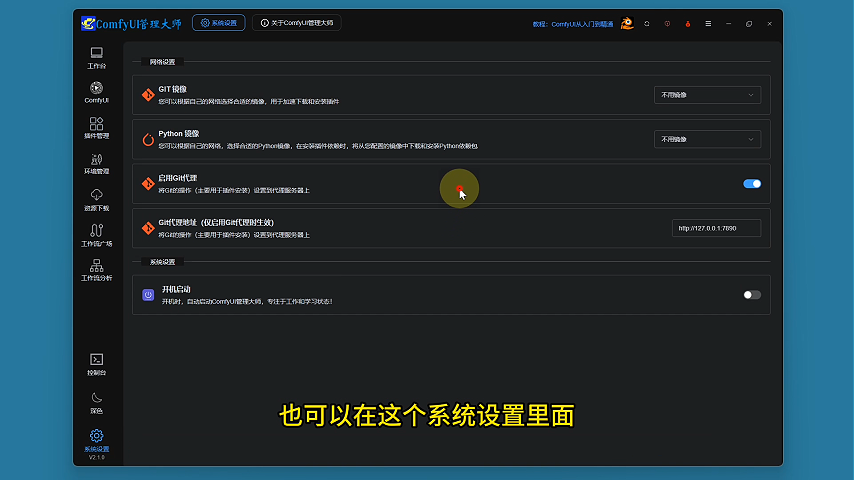Enable the 开机启动 toggle

[x=752, y=295]
